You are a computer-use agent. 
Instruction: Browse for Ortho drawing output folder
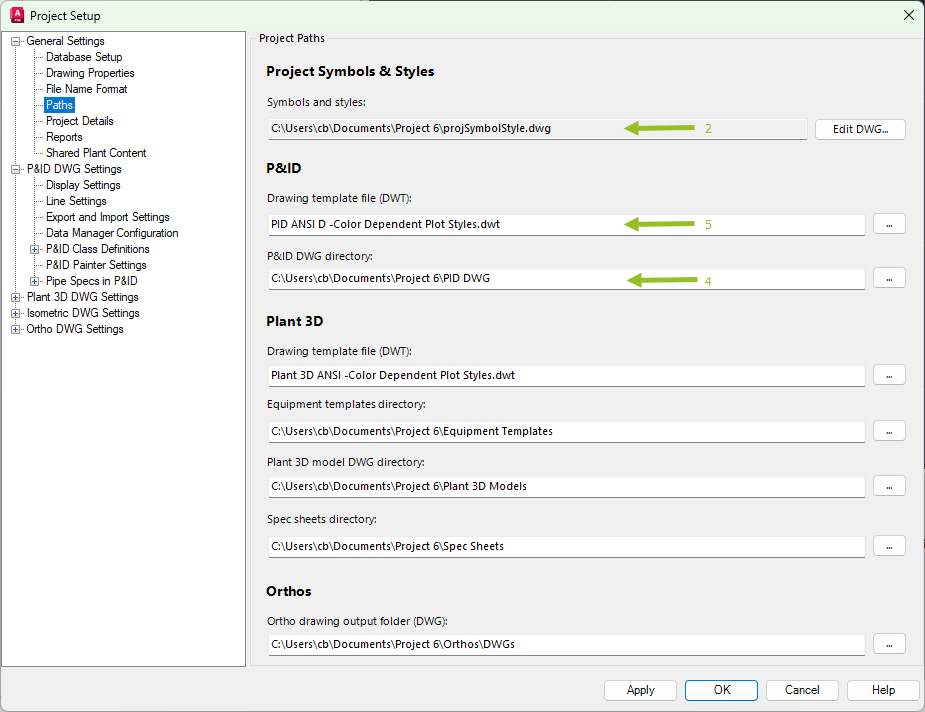[x=889, y=644]
